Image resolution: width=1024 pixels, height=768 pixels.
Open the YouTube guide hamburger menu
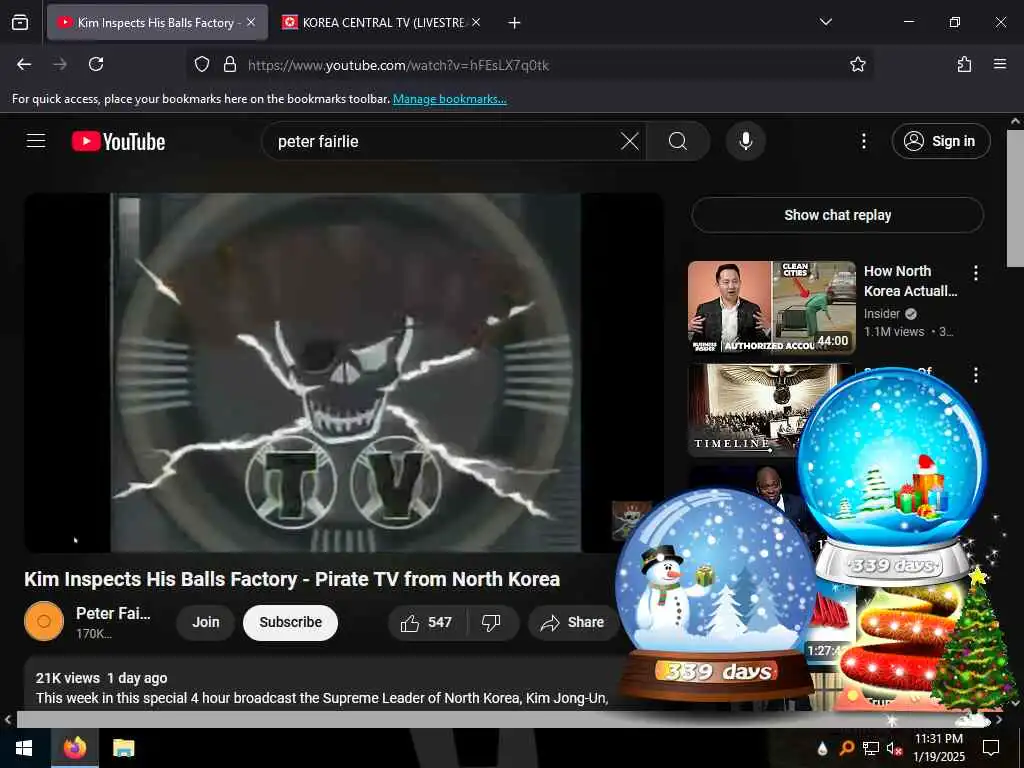pos(36,141)
